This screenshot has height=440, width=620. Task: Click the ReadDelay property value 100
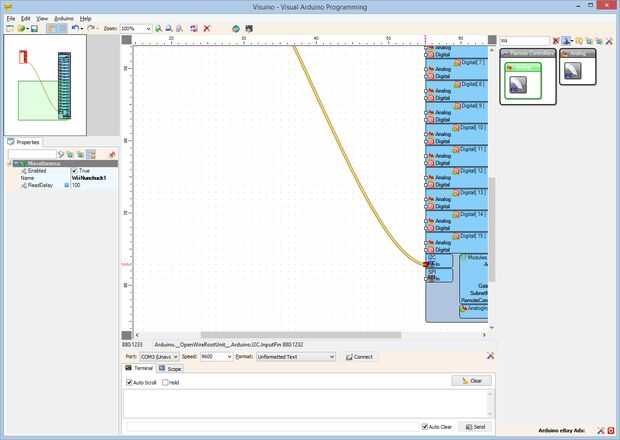pyautogui.click(x=76, y=185)
